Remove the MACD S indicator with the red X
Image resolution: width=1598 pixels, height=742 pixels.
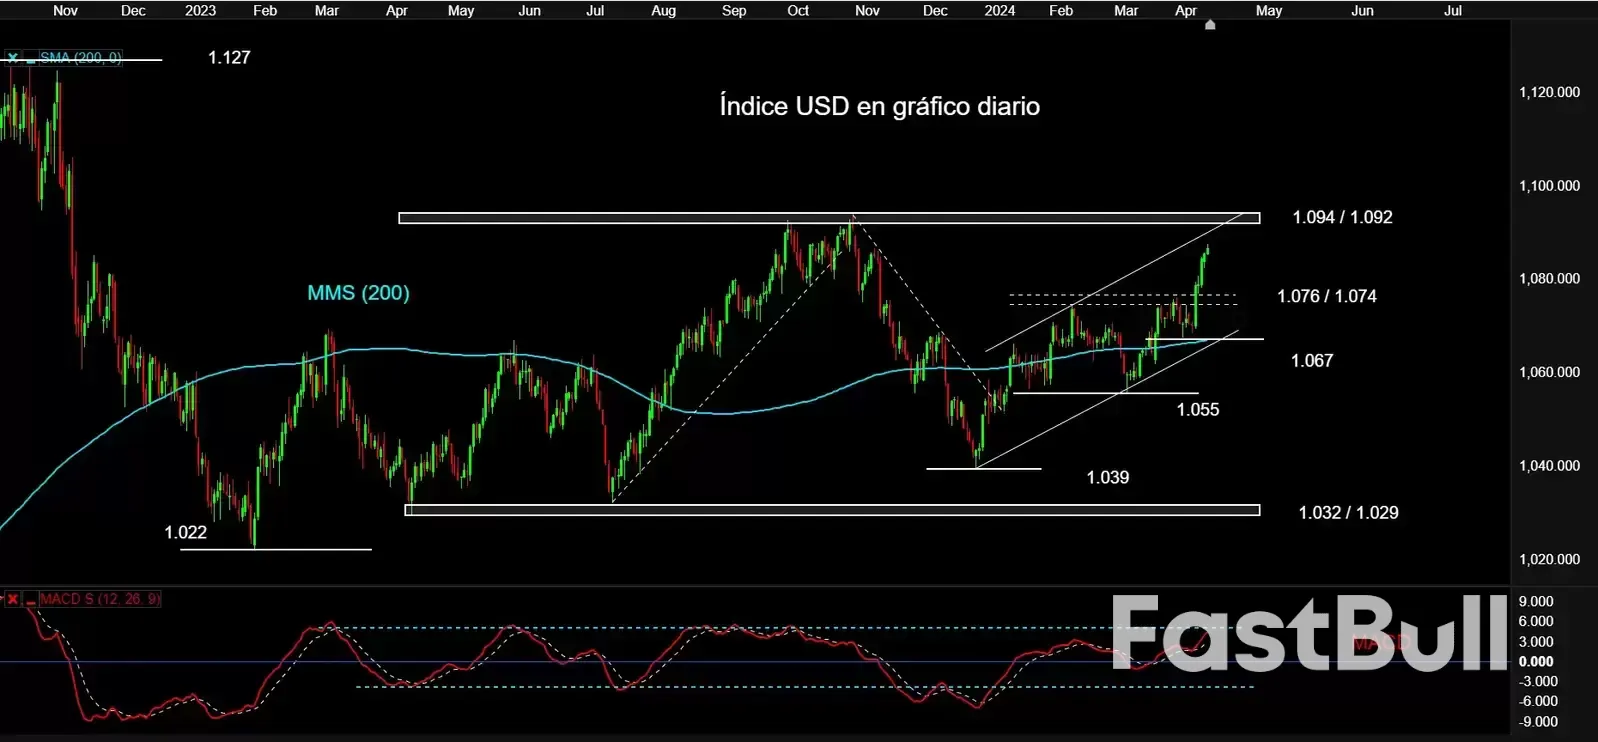tap(12, 599)
